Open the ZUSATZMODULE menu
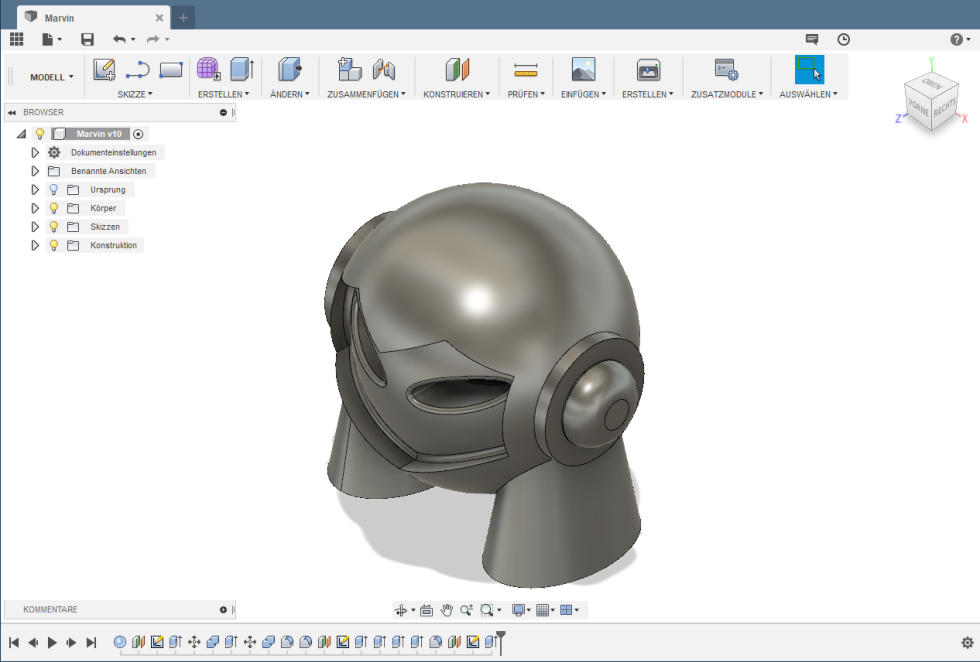980x662 pixels. (727, 94)
